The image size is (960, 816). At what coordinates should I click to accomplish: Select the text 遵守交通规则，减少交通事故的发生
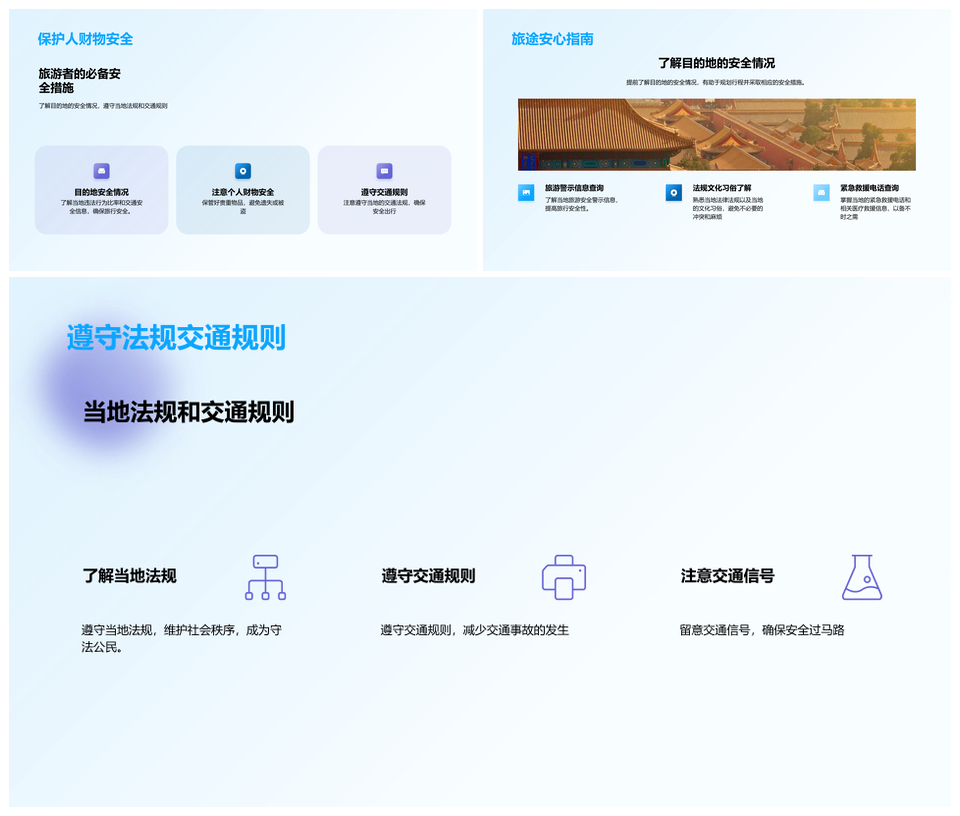coord(474,630)
